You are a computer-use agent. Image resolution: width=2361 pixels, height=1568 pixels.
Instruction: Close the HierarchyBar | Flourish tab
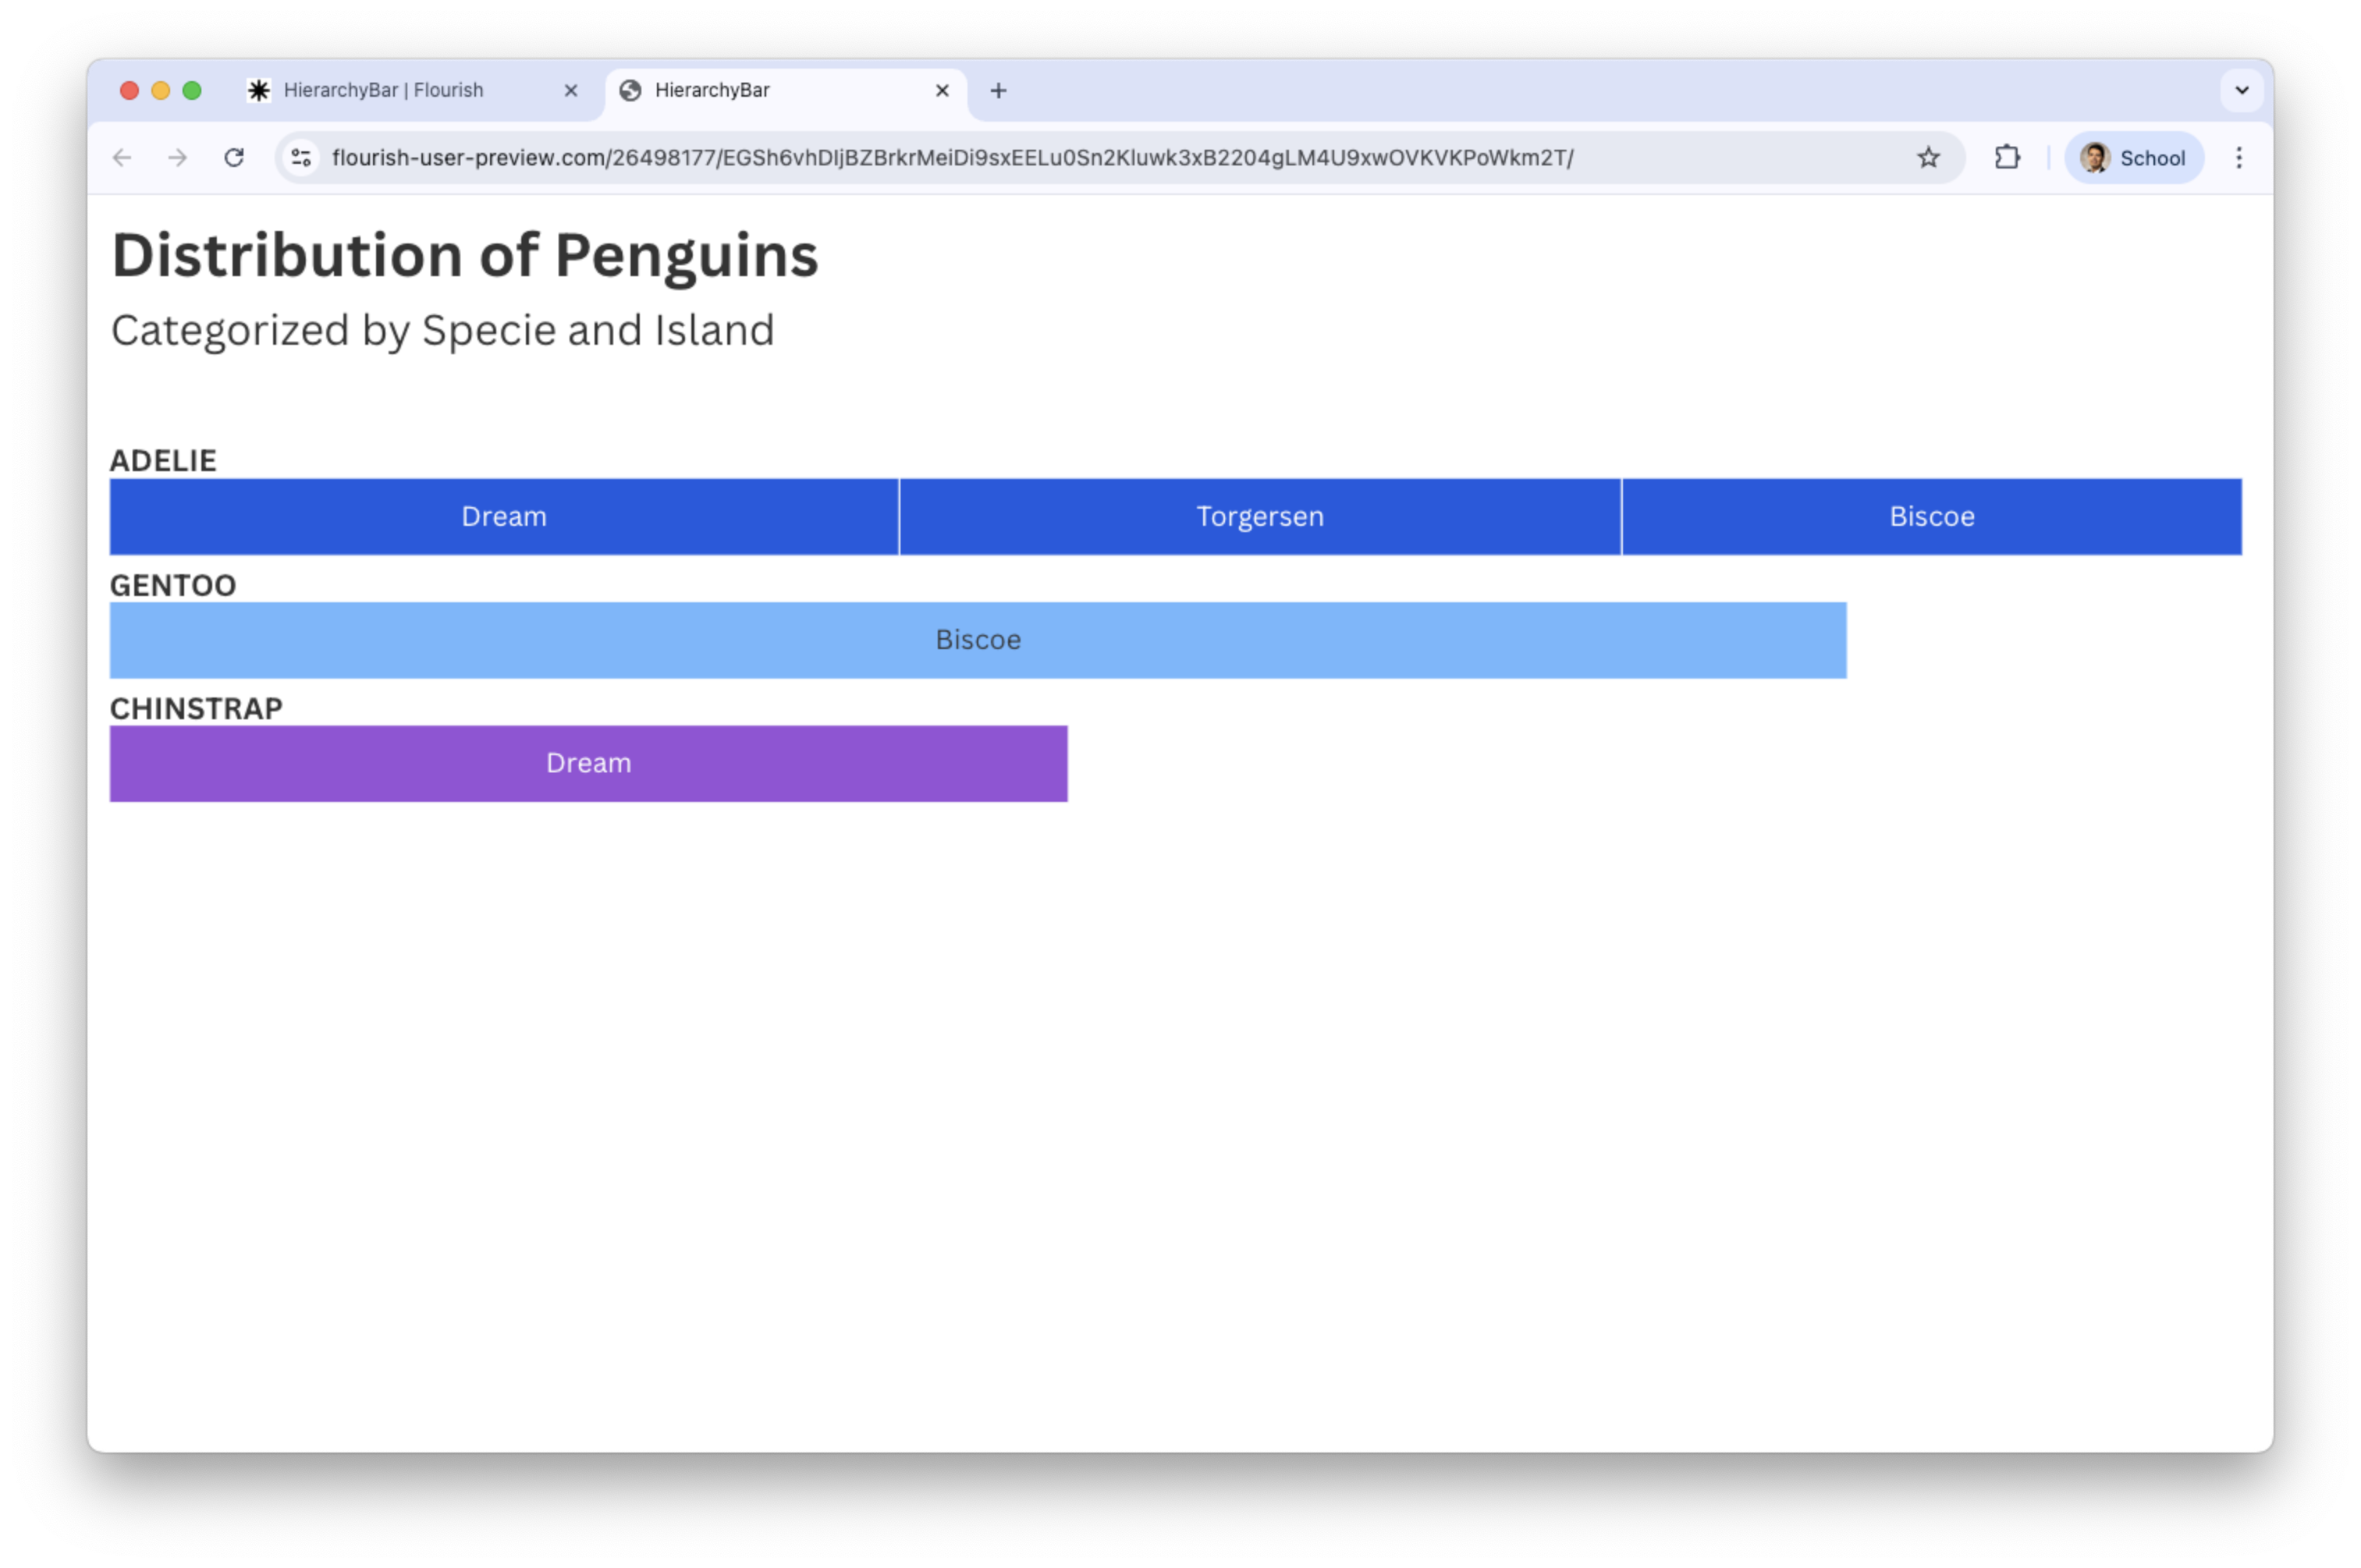pos(571,91)
